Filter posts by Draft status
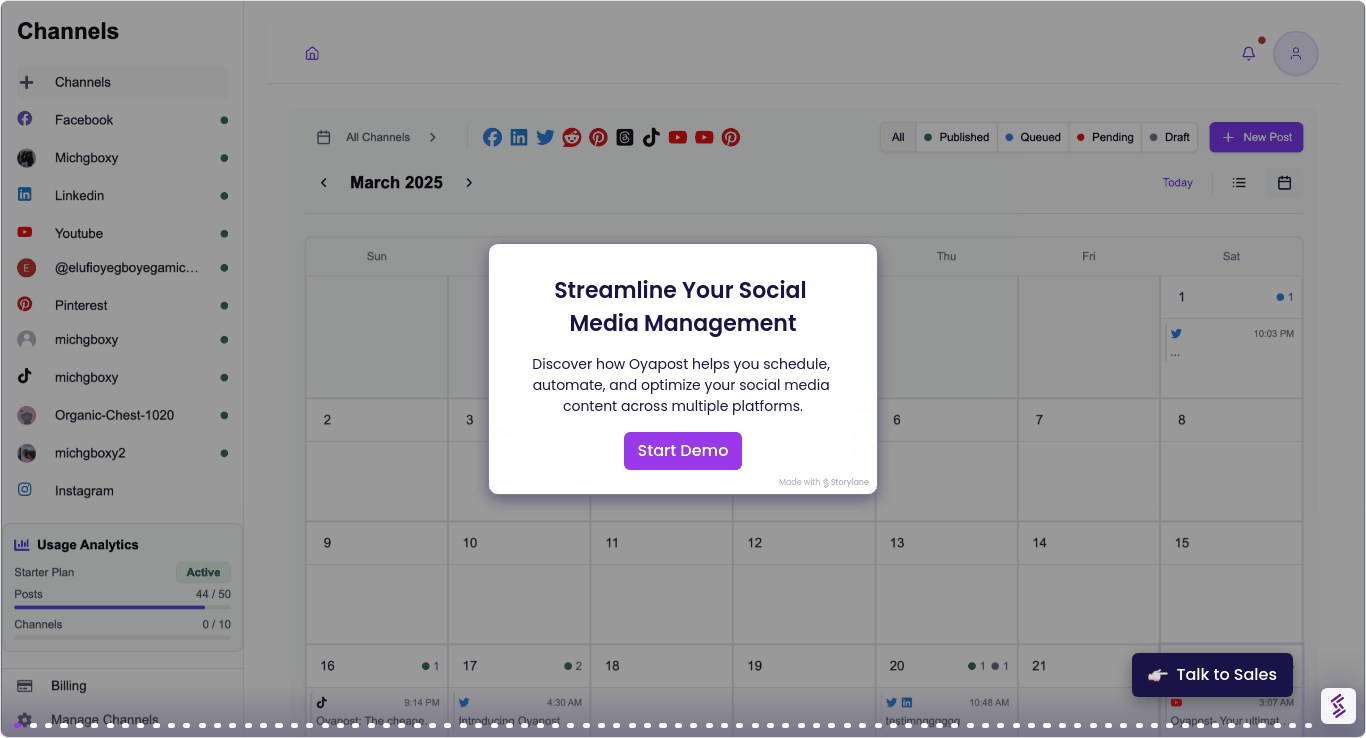The width and height of the screenshot is (1366, 738). click(1170, 137)
